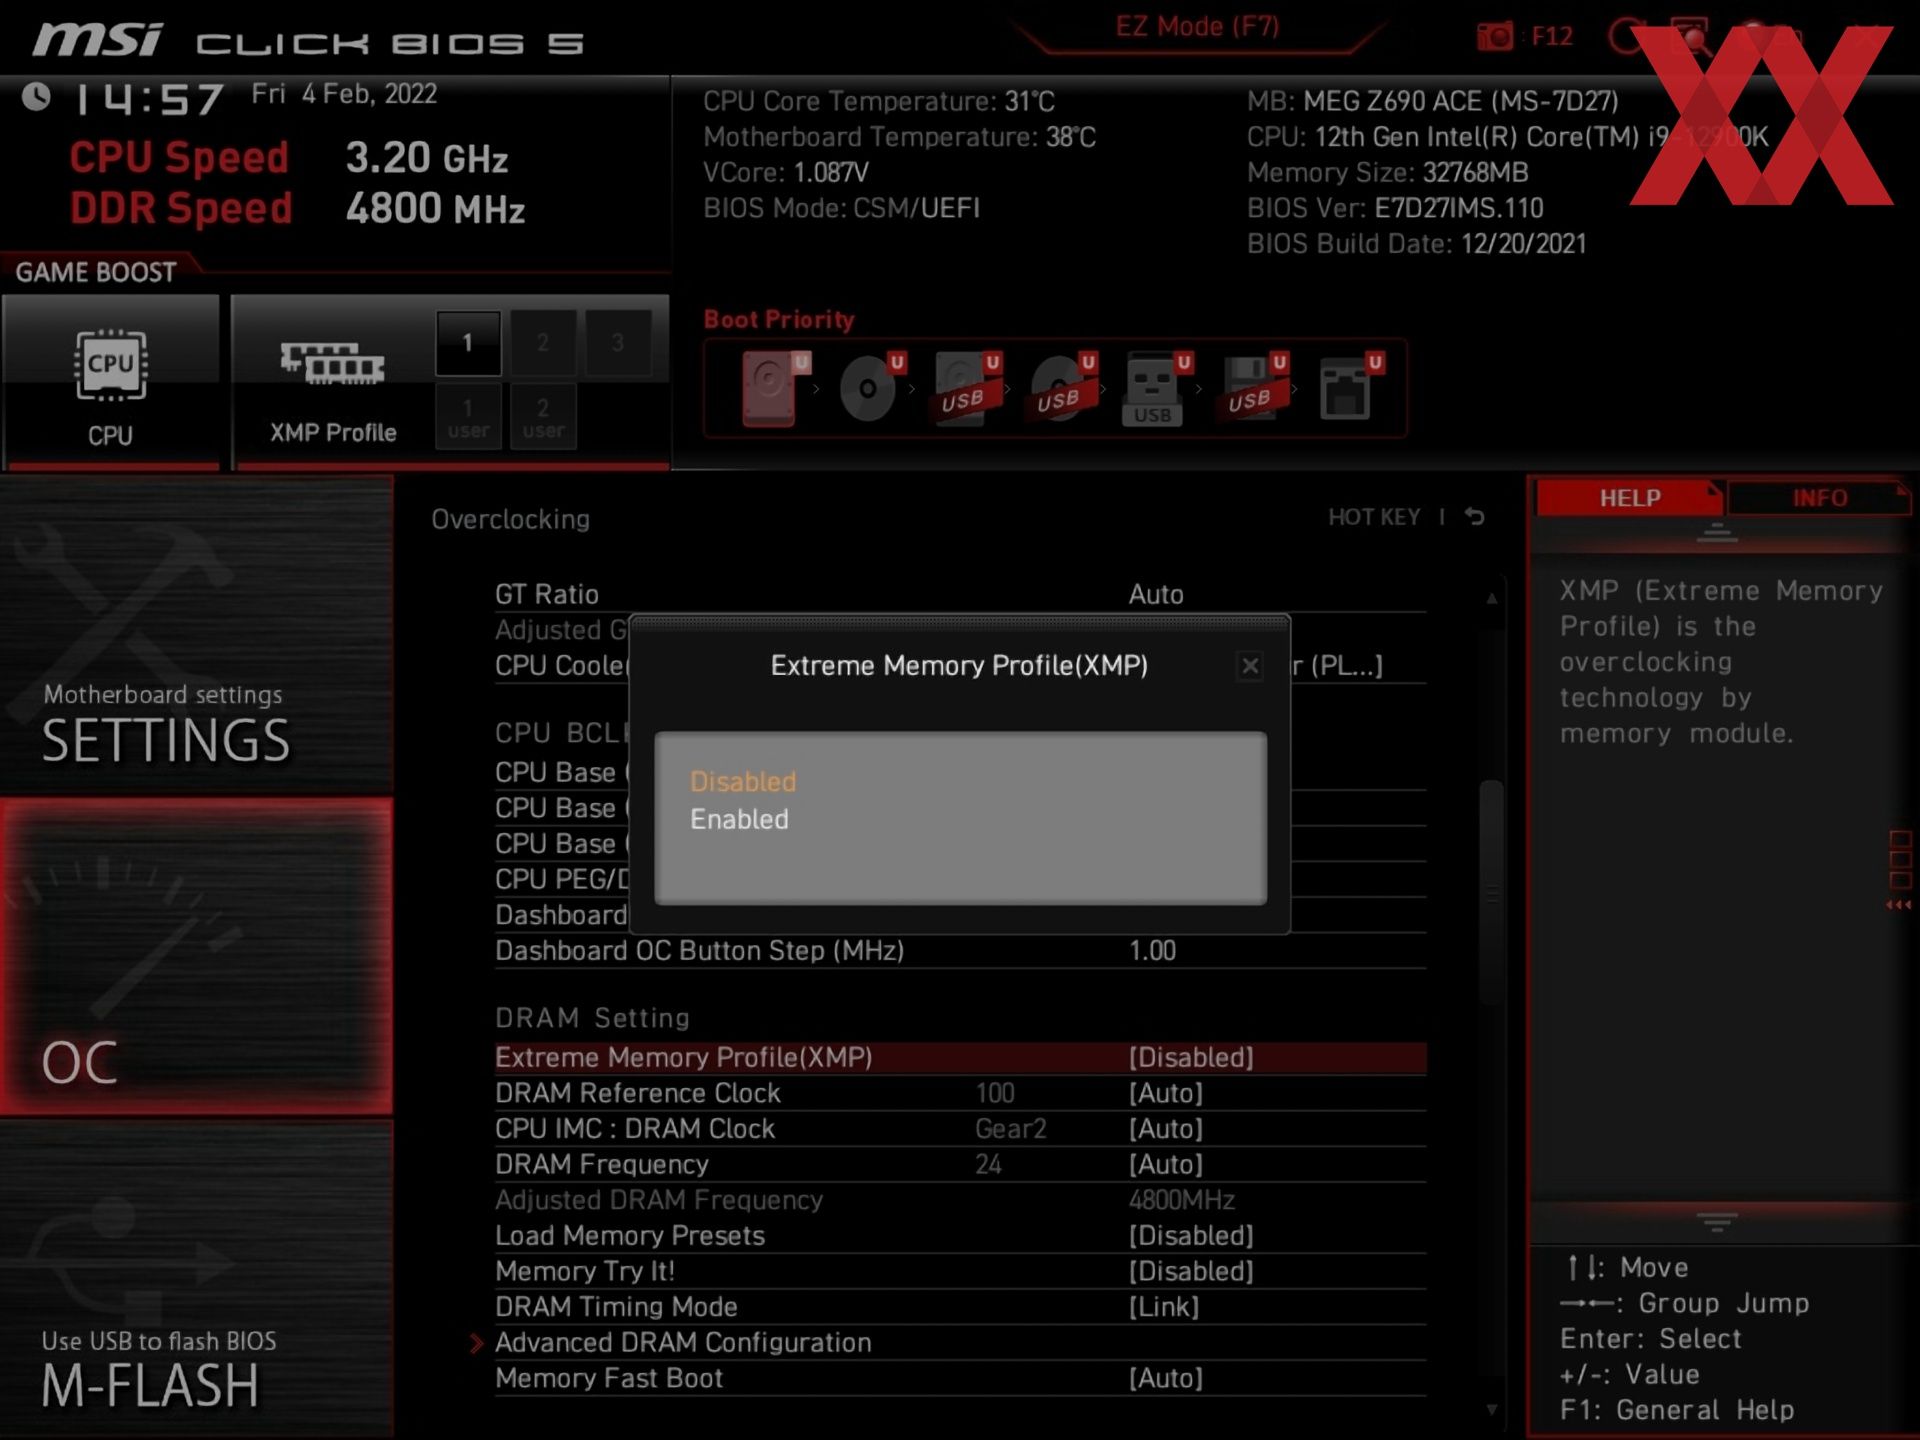The width and height of the screenshot is (1920, 1440).
Task: Click the settings list scrollbar thumb
Action: click(x=1491, y=892)
